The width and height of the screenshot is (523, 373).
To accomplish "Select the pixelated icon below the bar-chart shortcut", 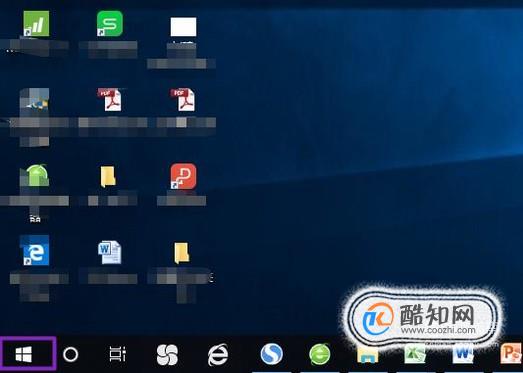I will click(x=35, y=100).
